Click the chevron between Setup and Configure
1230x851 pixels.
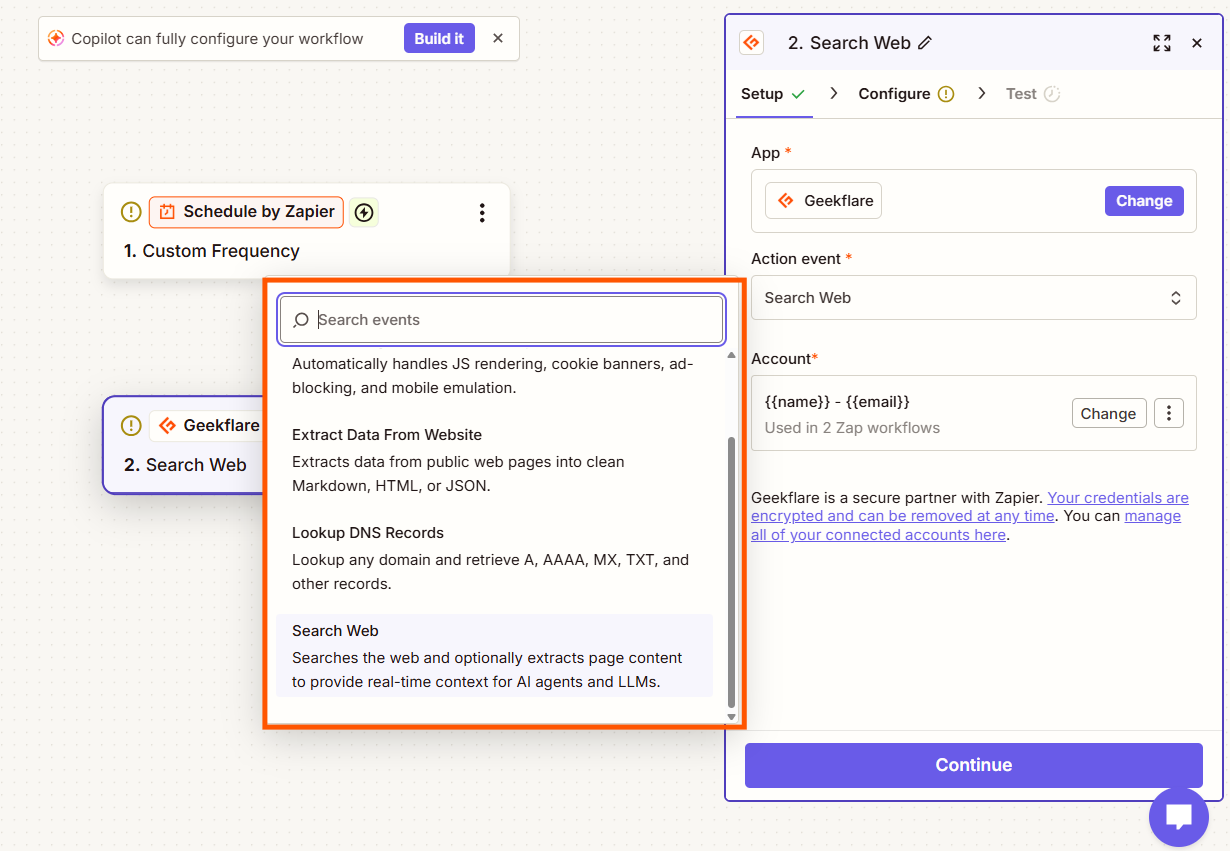pos(833,93)
